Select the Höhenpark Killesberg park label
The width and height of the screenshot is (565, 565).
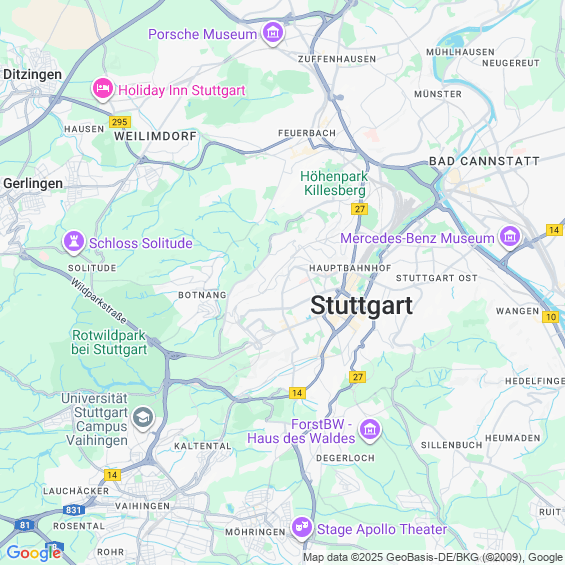coord(334,183)
